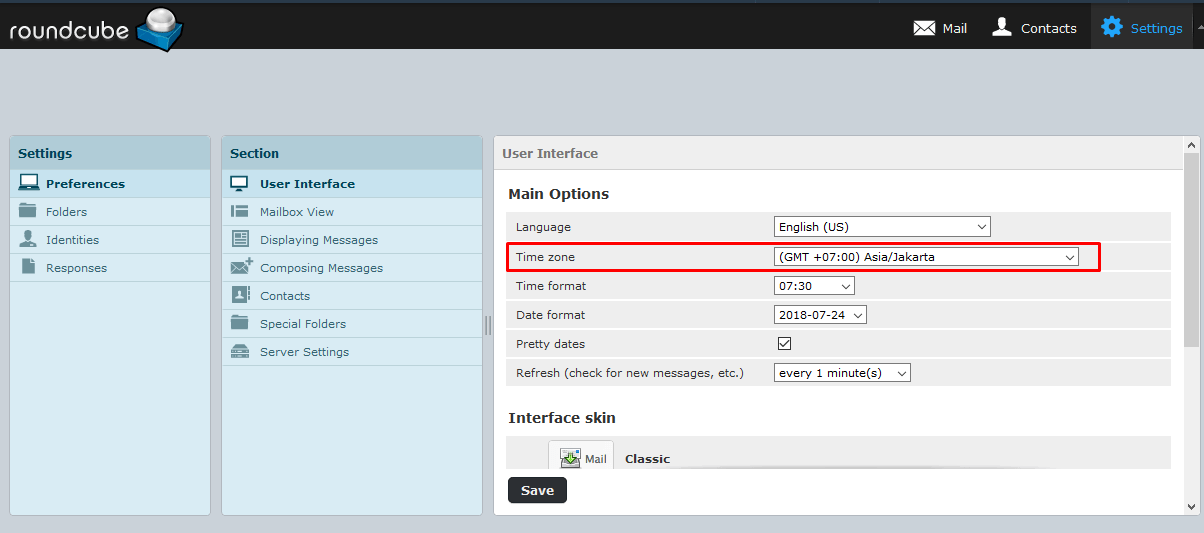1204x533 pixels.
Task: Open the Mailbox View section
Action: point(352,212)
